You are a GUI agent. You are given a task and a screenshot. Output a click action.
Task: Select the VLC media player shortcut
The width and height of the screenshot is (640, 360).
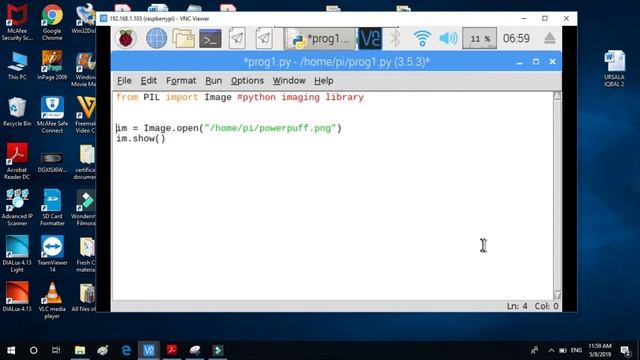click(x=52, y=300)
